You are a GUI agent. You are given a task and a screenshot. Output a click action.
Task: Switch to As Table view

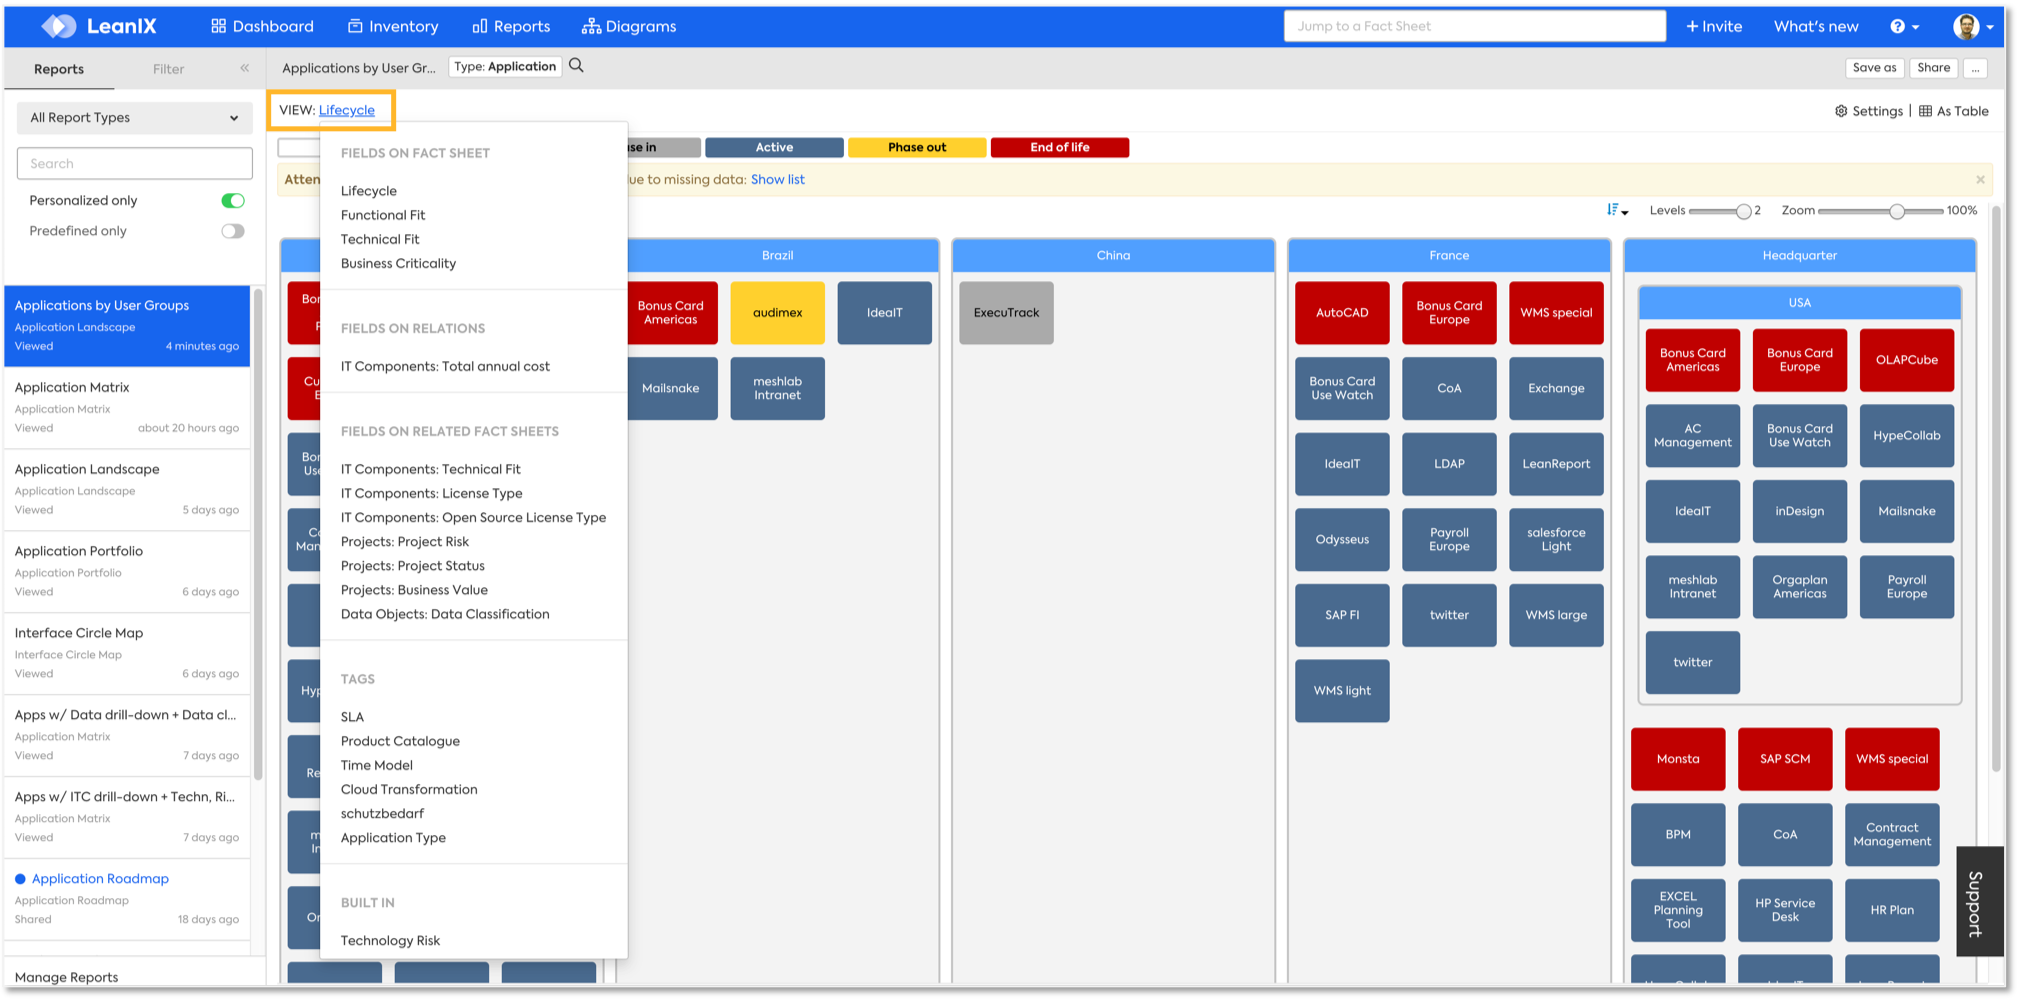[x=1954, y=111]
